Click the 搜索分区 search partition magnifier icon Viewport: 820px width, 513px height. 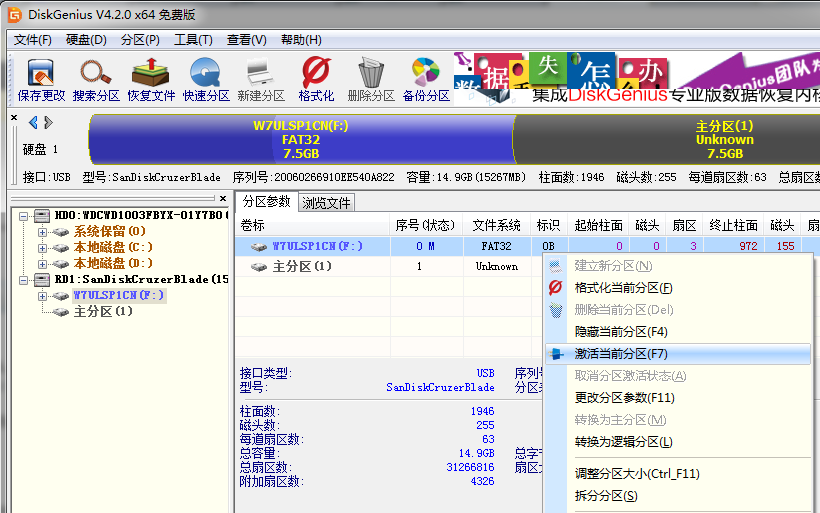[x=95, y=73]
